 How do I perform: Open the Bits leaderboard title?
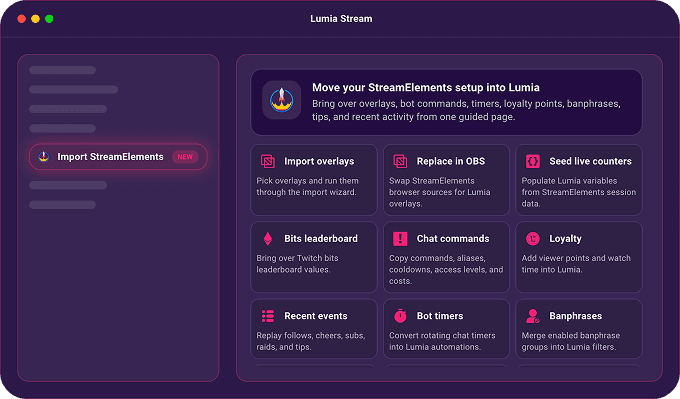(x=321, y=239)
